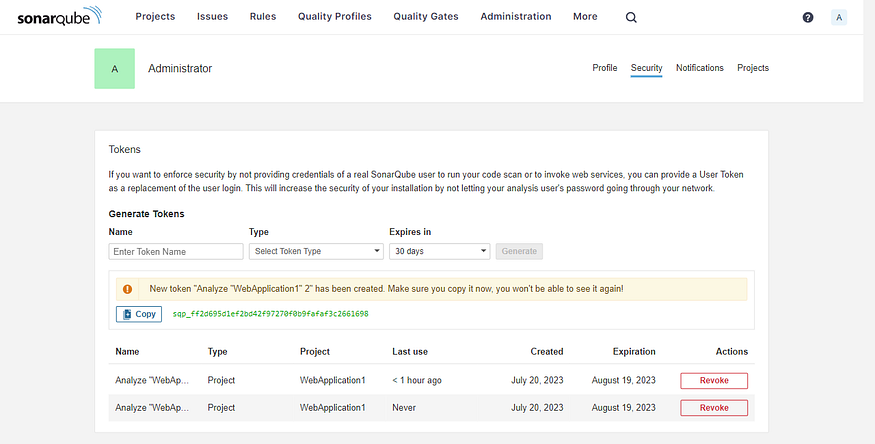The width and height of the screenshot is (875, 444).
Task: Open the Administration menu
Action: click(x=515, y=17)
